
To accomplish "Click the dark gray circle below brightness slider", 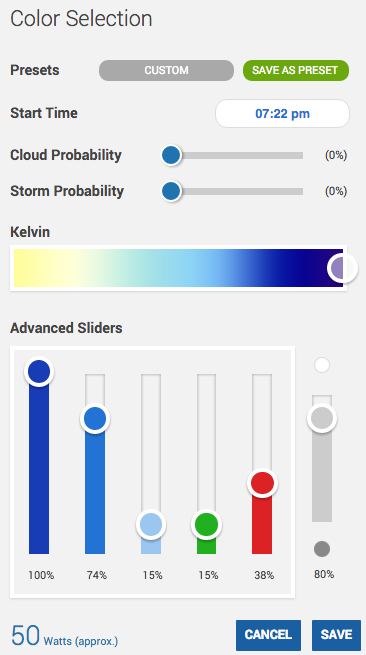I will [322, 548].
